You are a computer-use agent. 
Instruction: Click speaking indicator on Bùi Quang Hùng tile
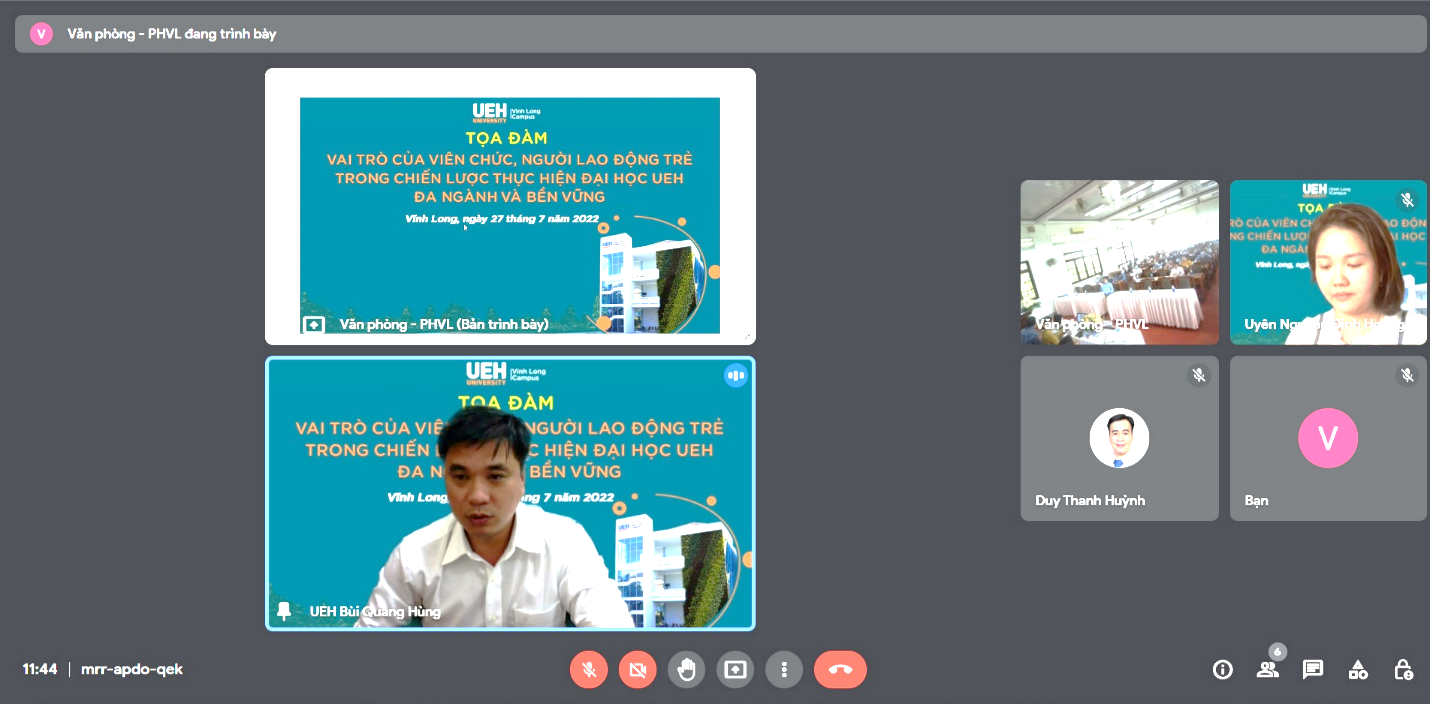click(736, 376)
